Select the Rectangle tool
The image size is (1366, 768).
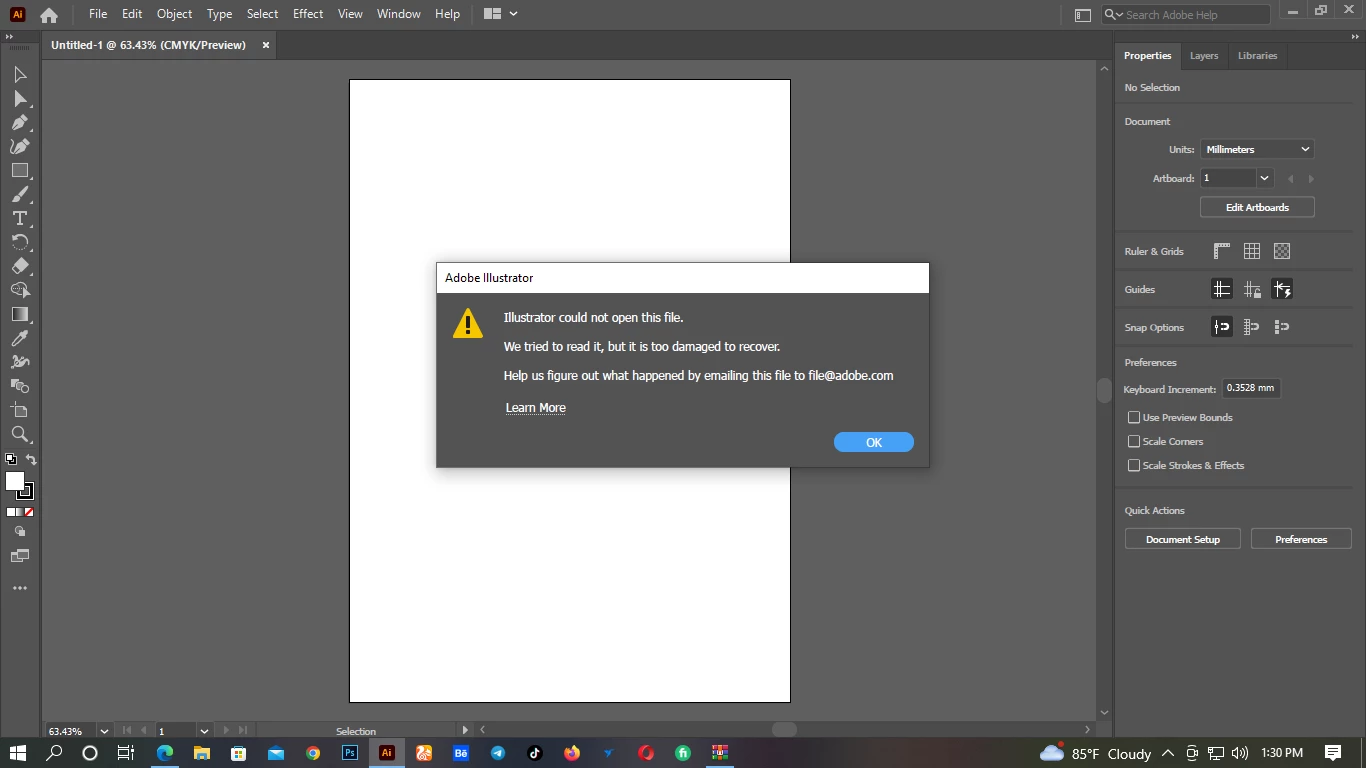point(20,171)
